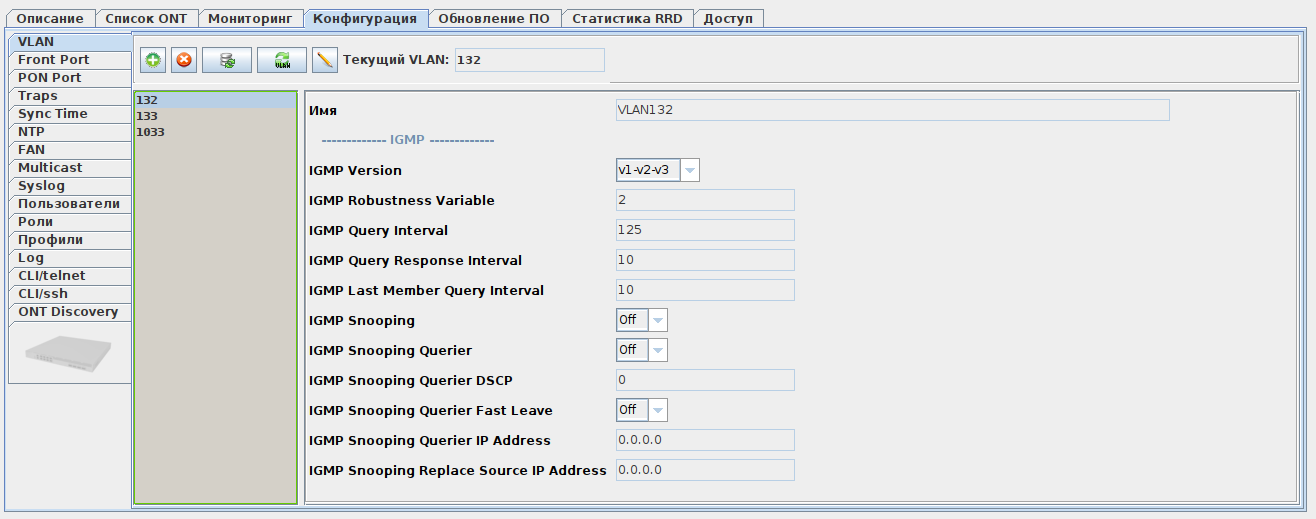1316x519 pixels.
Task: Click IGMP Snooping Querier IP Address field
Action: pos(705,440)
